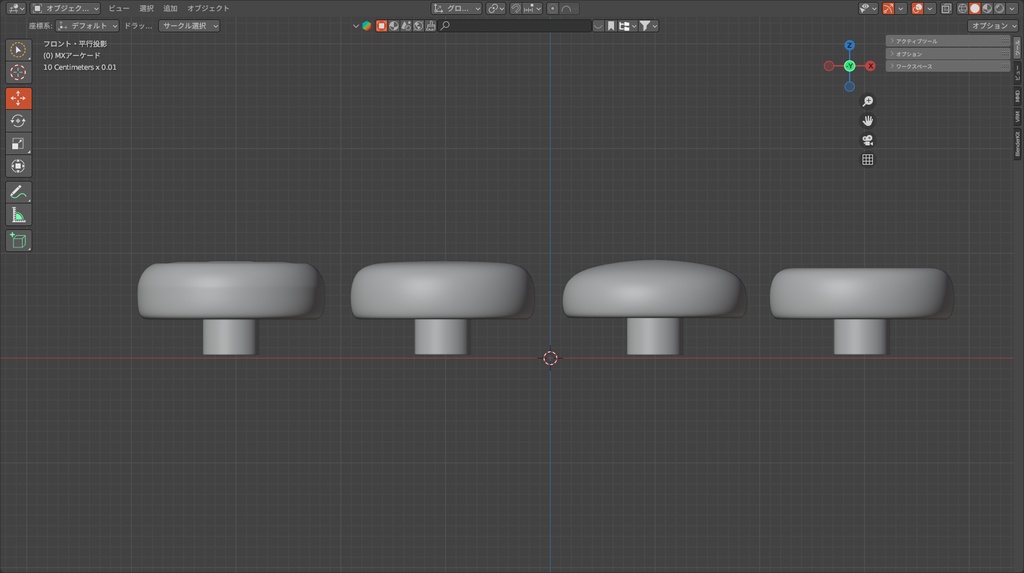Viewport: 1024px width, 573px height.
Task: Toggle the highlighted models asset type button
Action: tap(381, 25)
